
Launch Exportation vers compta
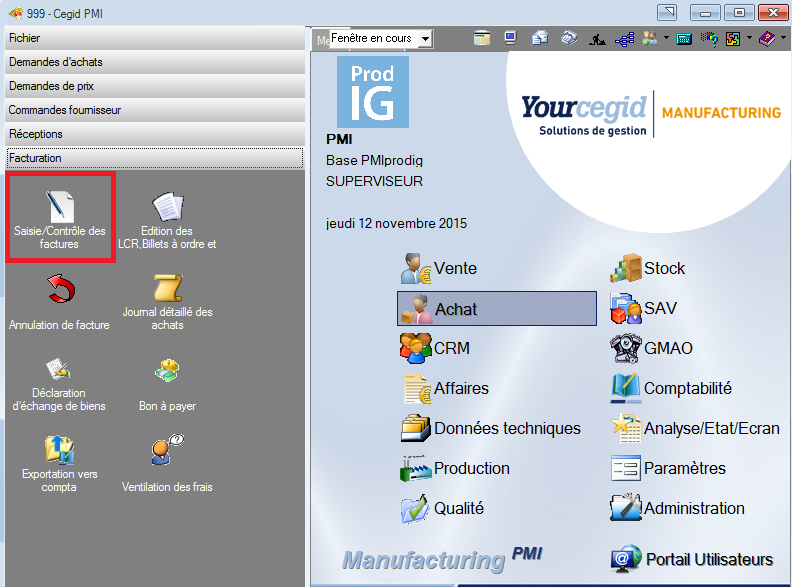(x=60, y=464)
